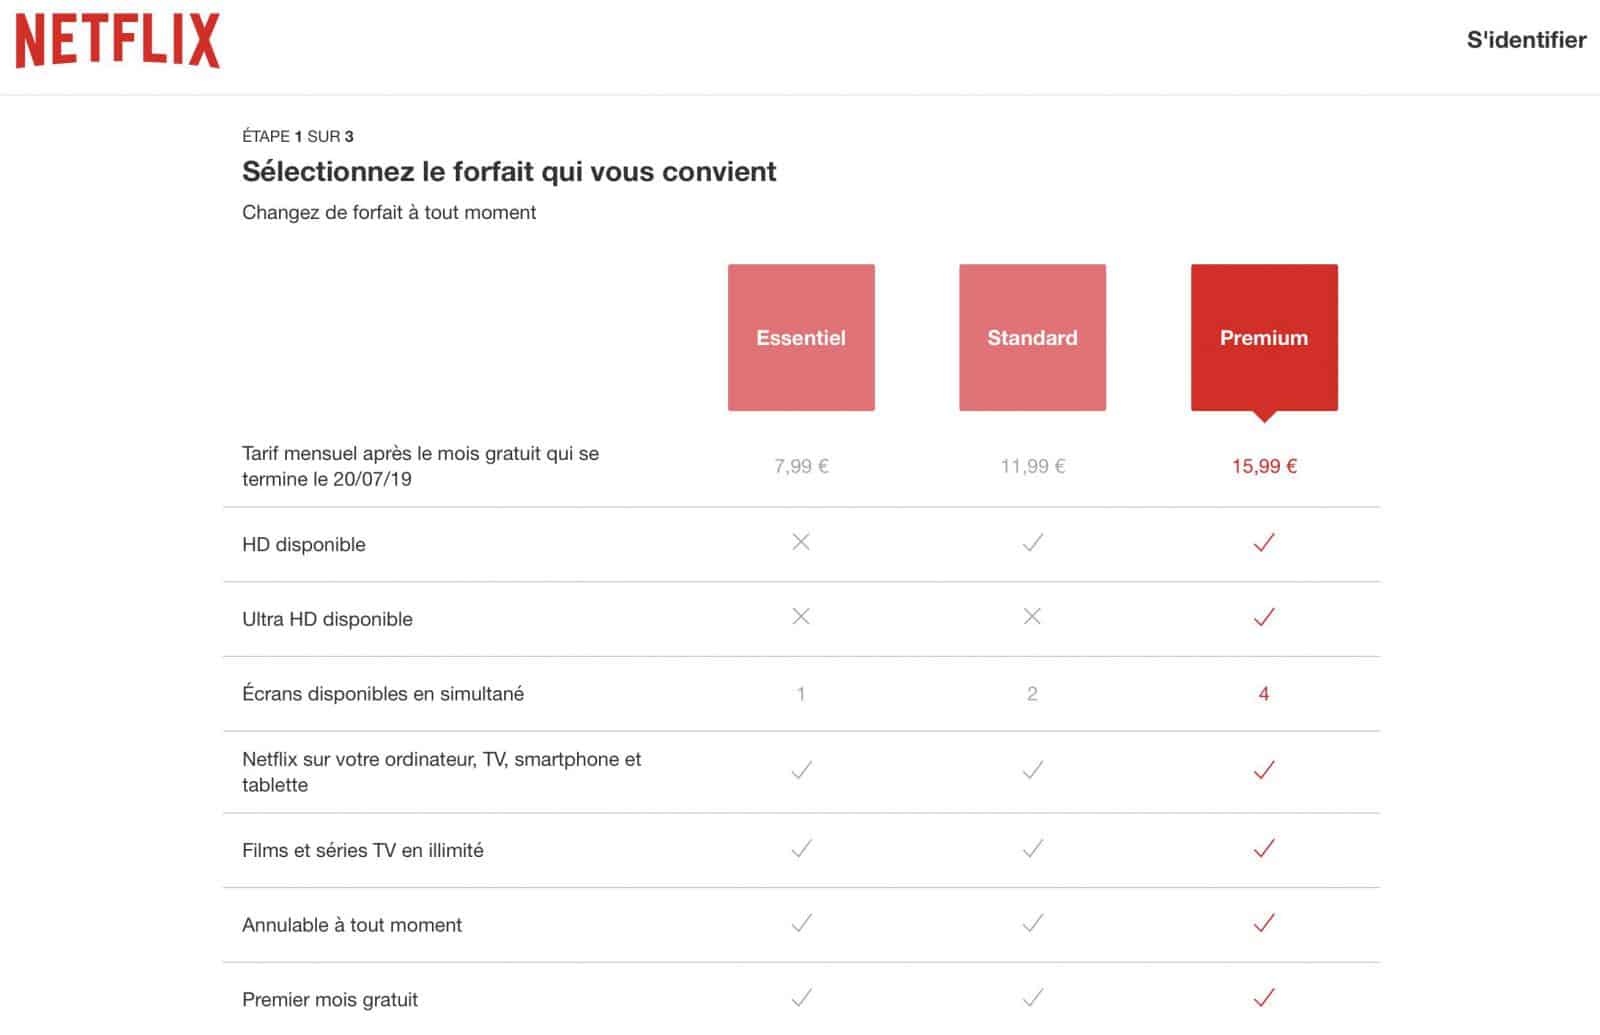
Task: Click the Premium column header arrow indicator
Action: click(x=1264, y=413)
